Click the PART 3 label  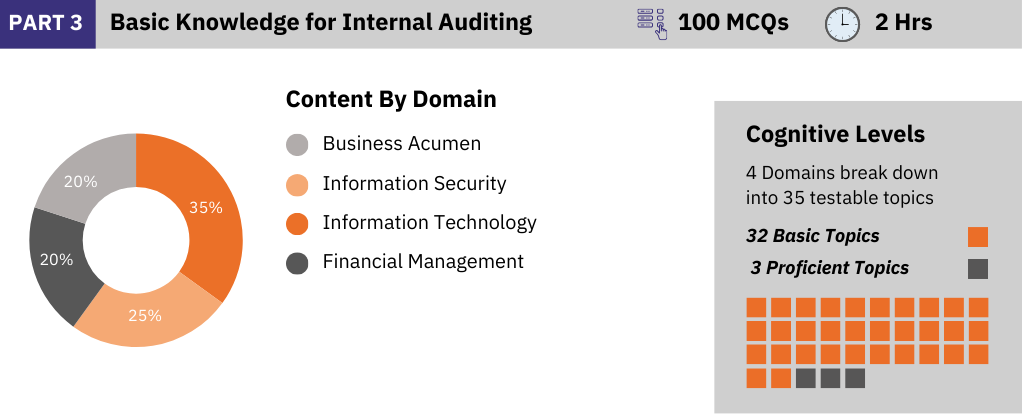(46, 23)
